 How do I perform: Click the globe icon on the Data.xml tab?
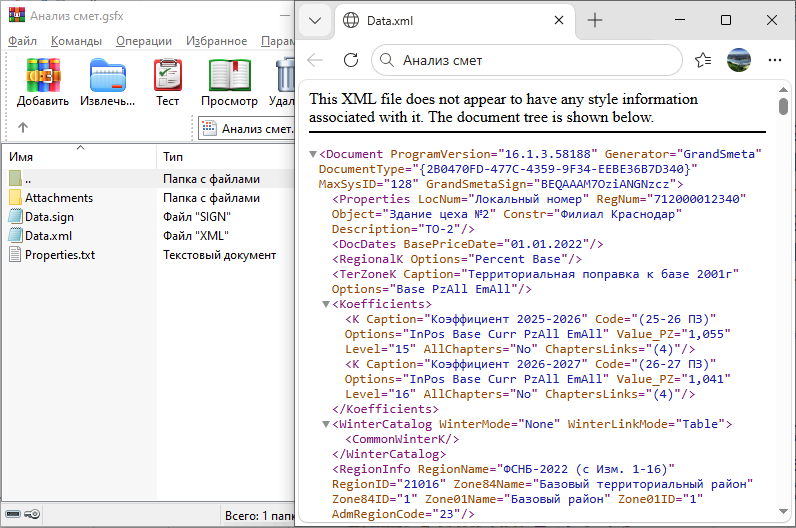click(351, 20)
